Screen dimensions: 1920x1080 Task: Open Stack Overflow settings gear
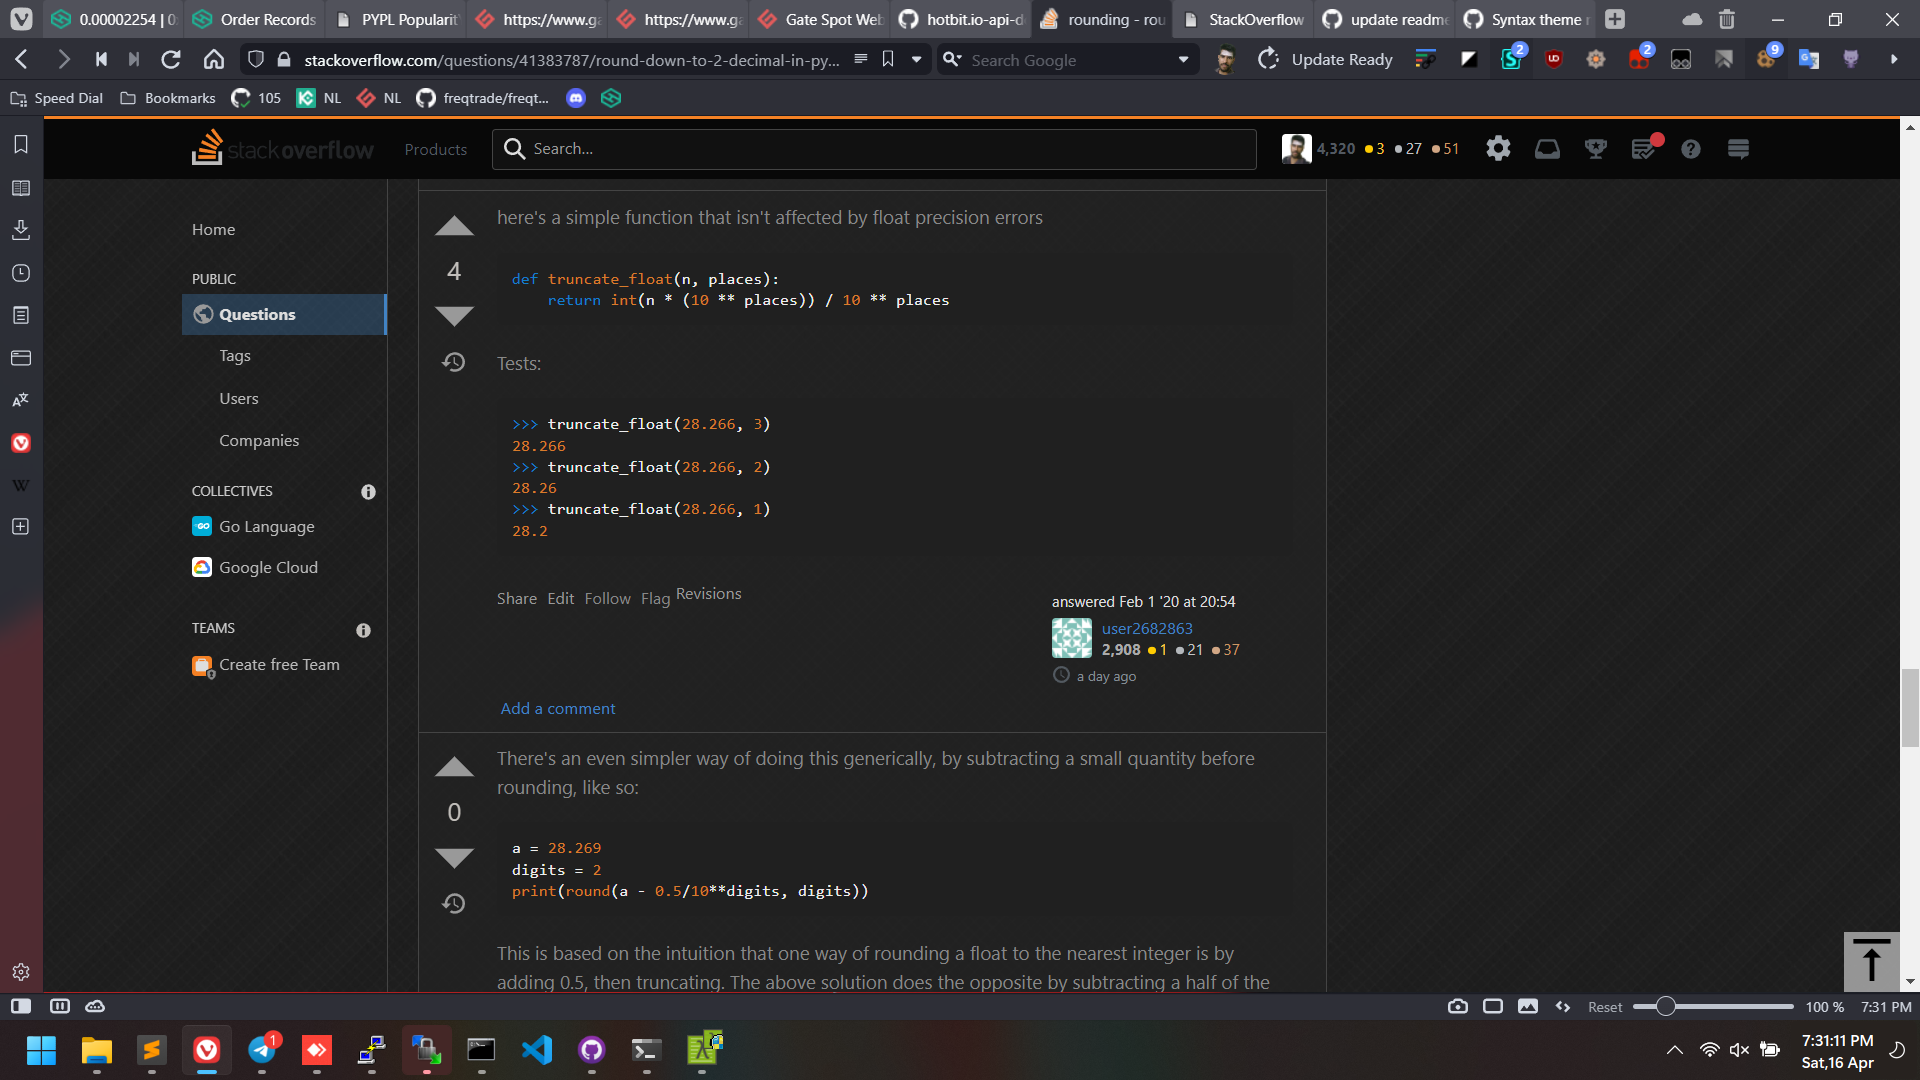pyautogui.click(x=1497, y=148)
